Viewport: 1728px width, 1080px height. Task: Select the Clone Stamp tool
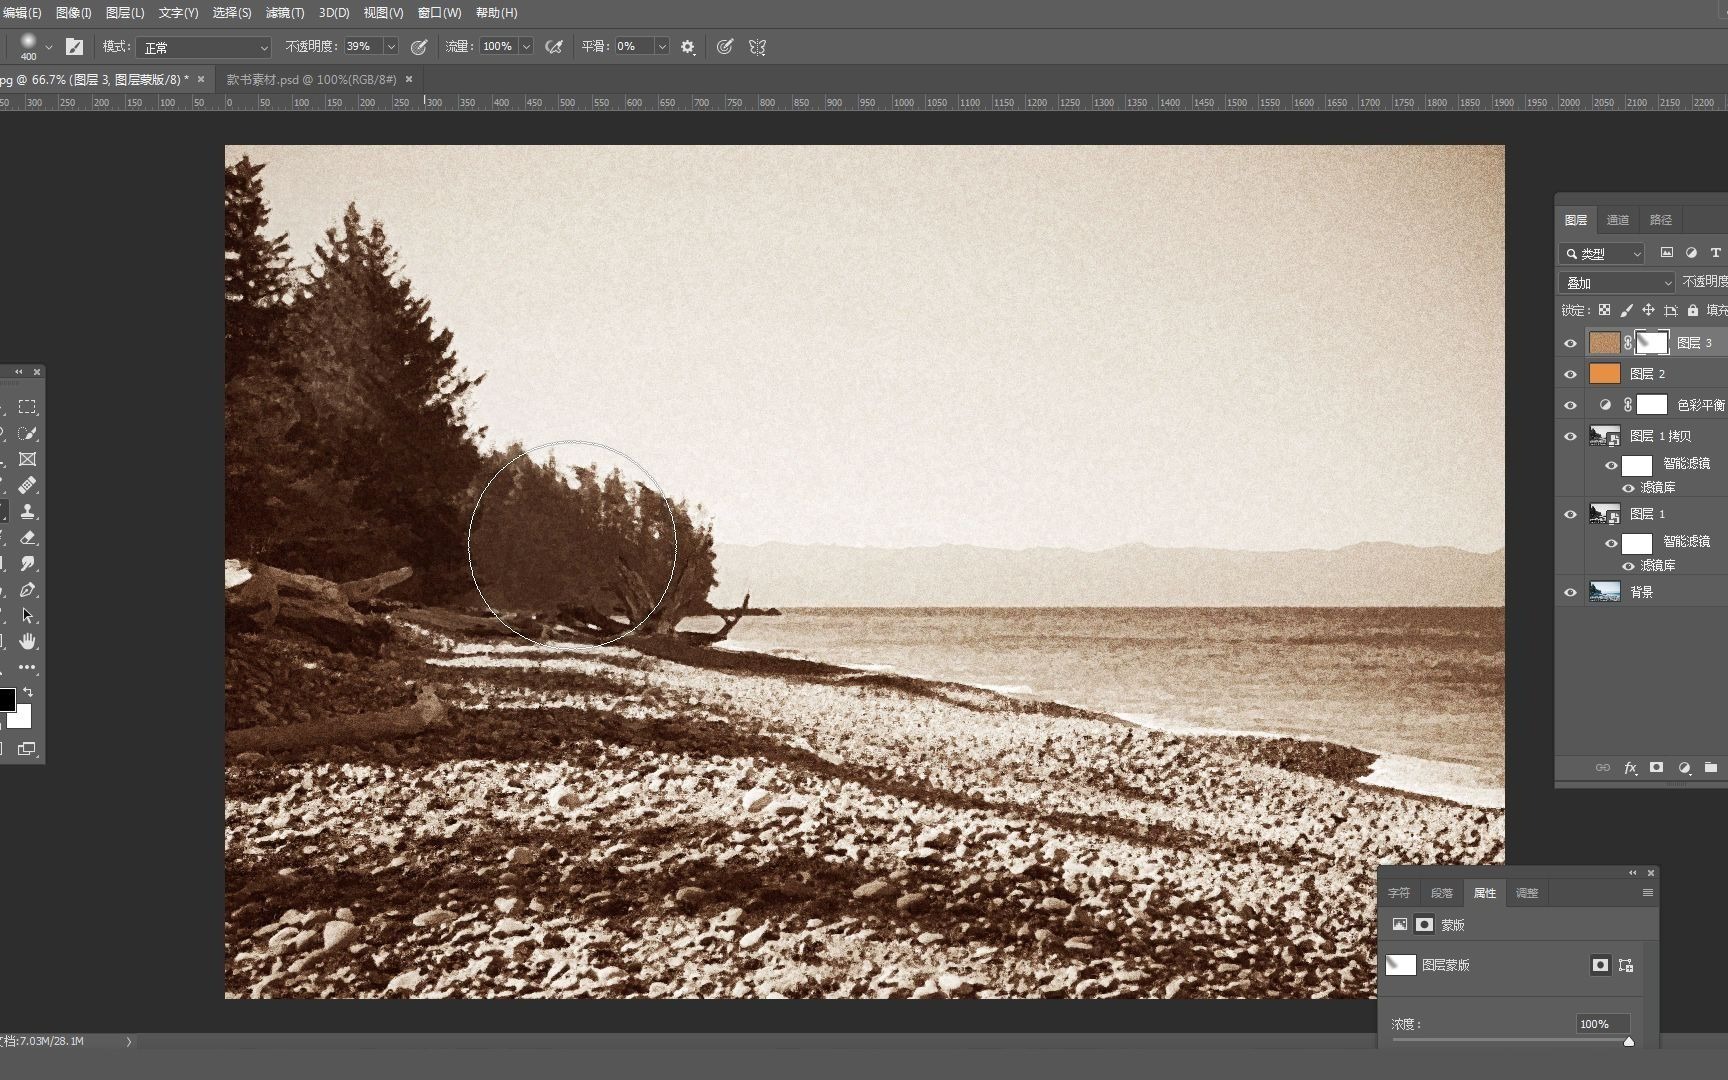point(27,511)
